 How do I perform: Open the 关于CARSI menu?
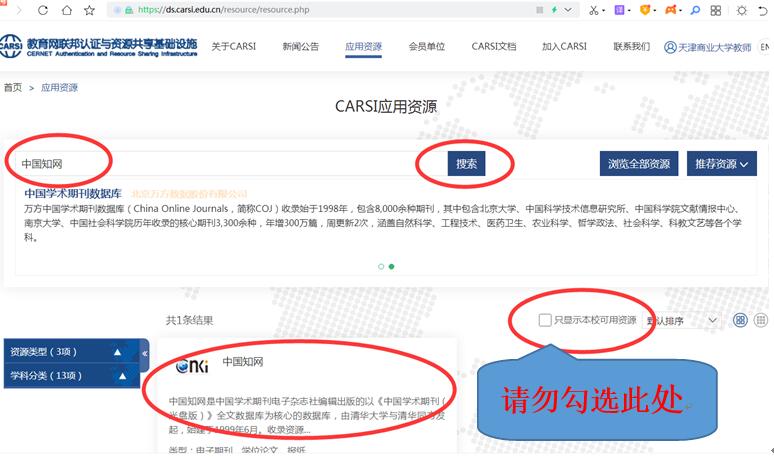click(233, 46)
